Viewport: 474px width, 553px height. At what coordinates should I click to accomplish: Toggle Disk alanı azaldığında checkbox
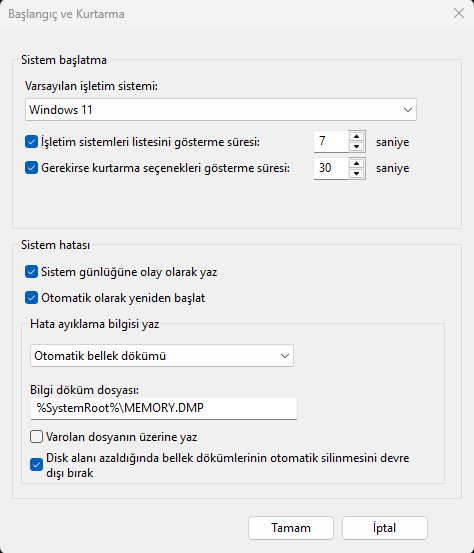pyautogui.click(x=36, y=465)
